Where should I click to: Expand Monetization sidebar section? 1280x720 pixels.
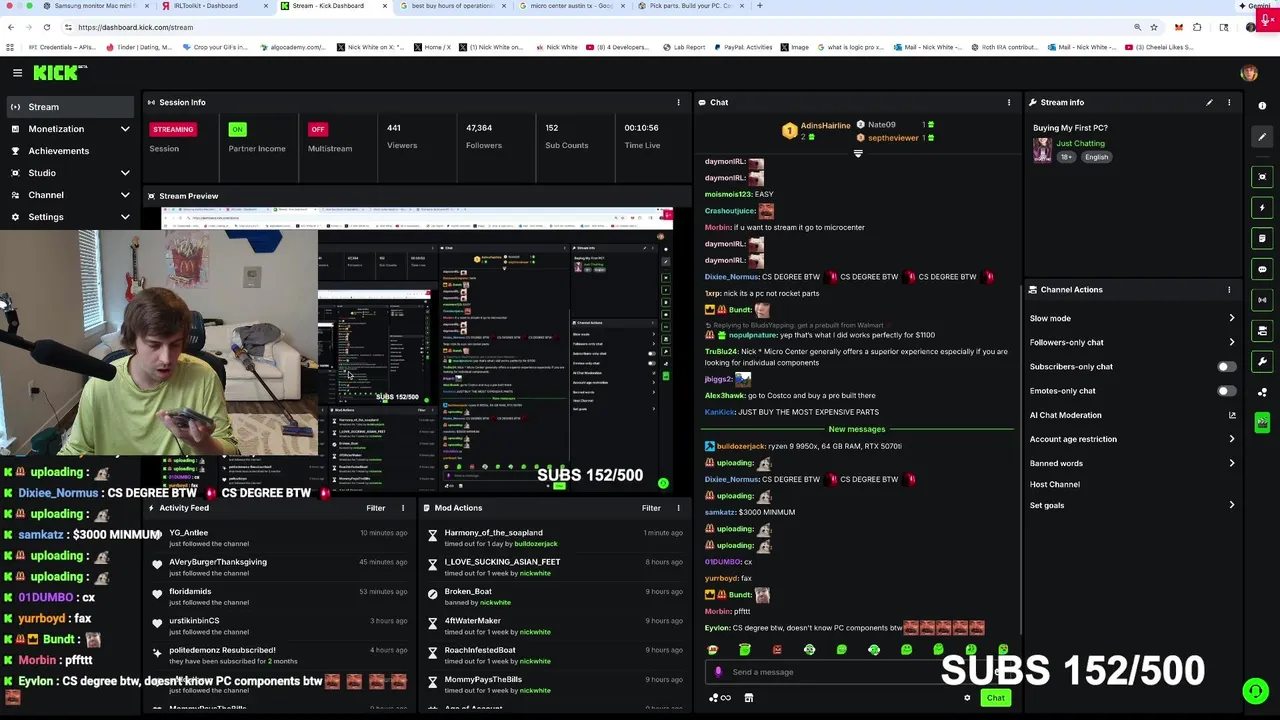point(68,129)
